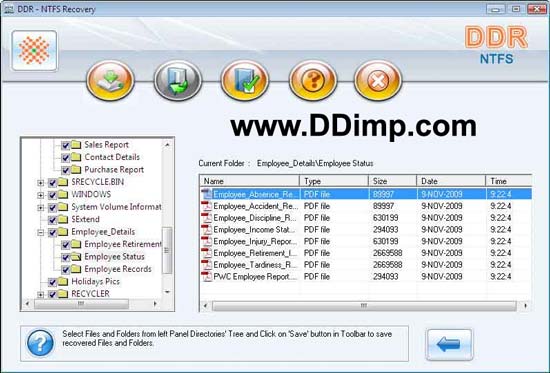
Task: Sort files by the Date column header
Action: click(x=451, y=181)
